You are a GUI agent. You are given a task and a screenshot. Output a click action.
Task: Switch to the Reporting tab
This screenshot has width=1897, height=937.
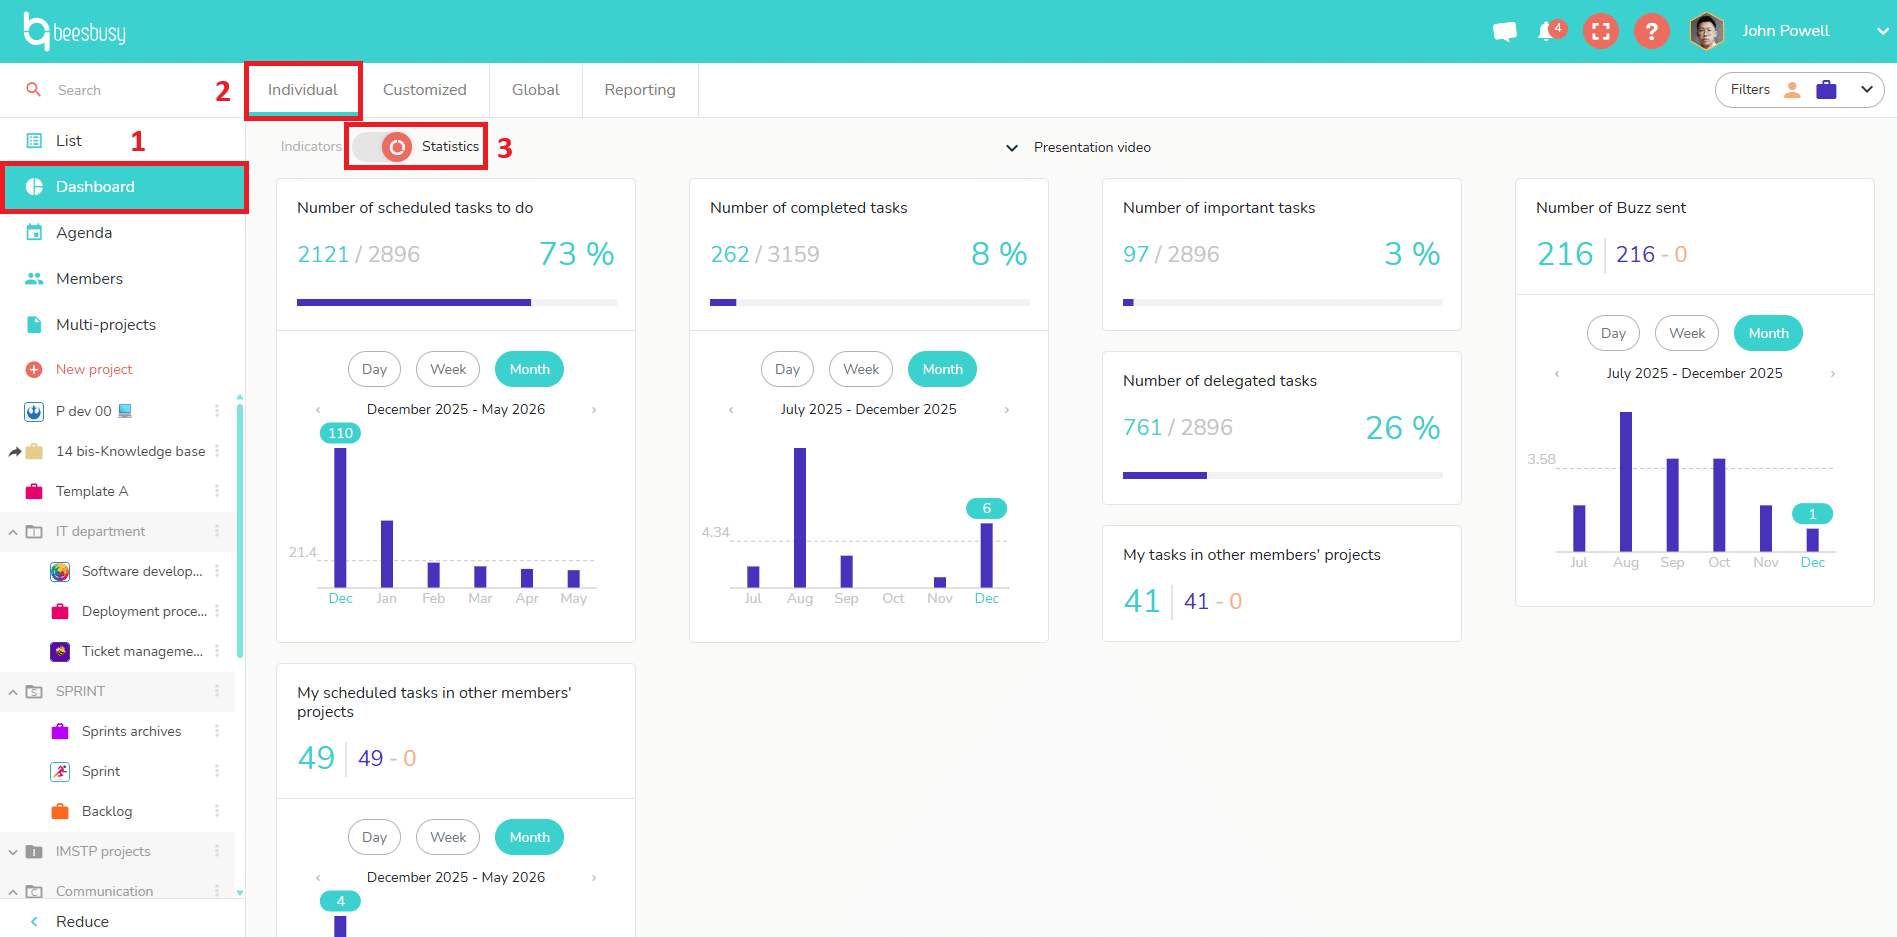[x=639, y=89]
